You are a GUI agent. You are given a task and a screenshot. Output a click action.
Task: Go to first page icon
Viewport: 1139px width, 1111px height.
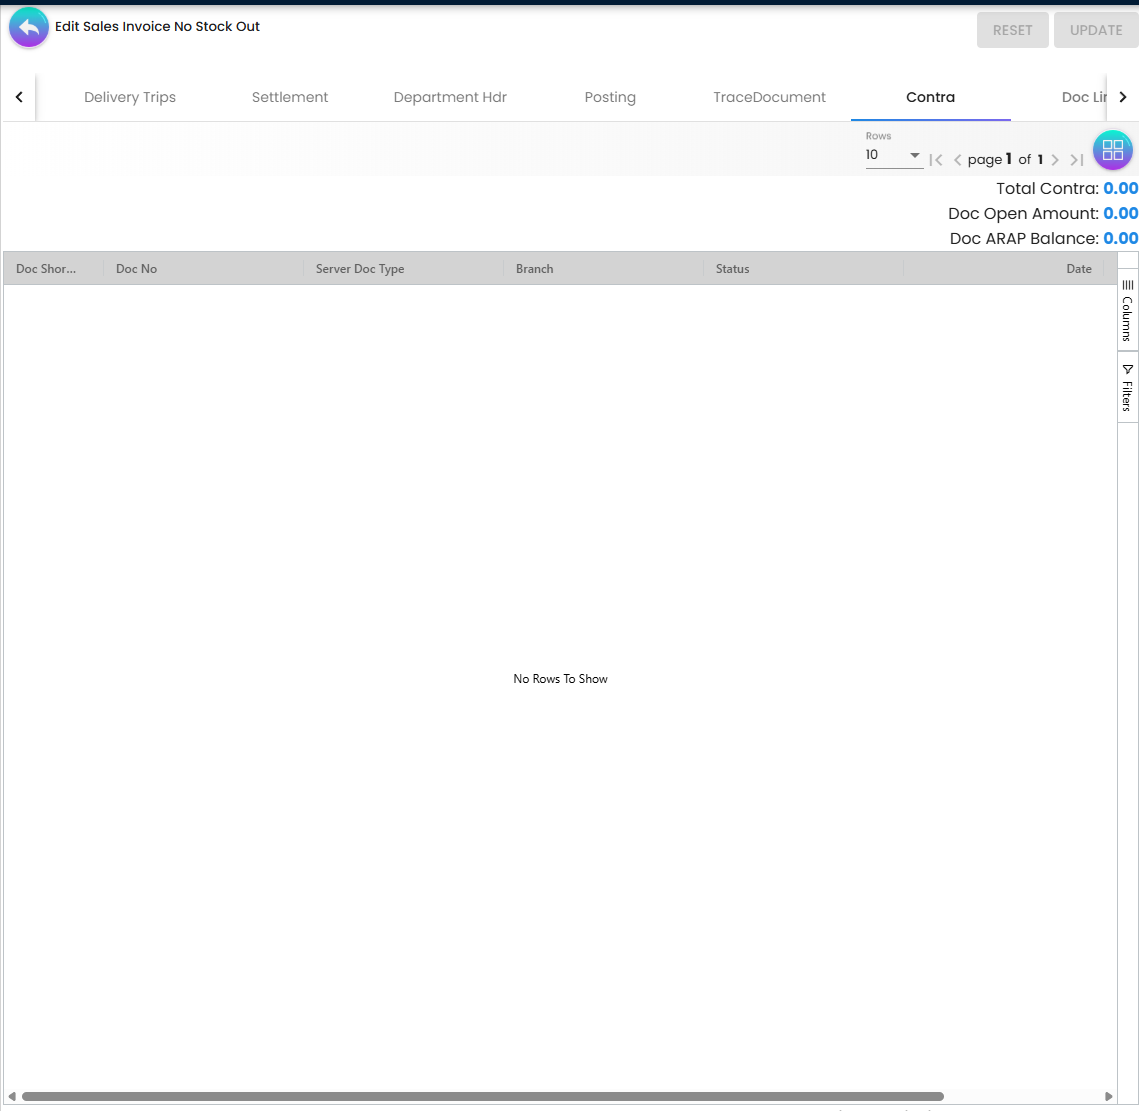[x=936, y=160]
